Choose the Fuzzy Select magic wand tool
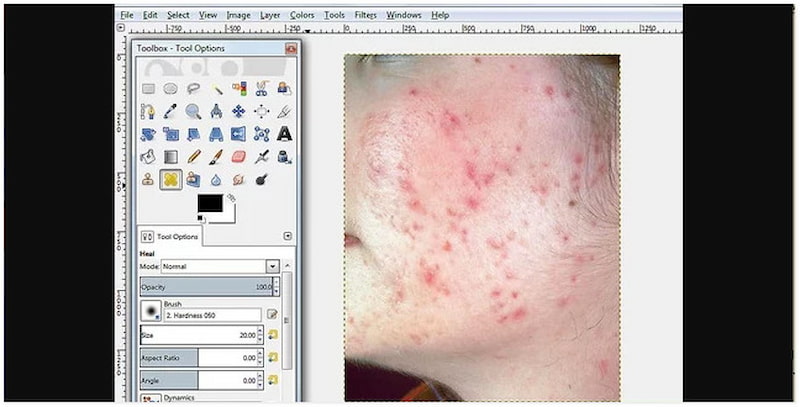The width and height of the screenshot is (800, 407). click(216, 89)
